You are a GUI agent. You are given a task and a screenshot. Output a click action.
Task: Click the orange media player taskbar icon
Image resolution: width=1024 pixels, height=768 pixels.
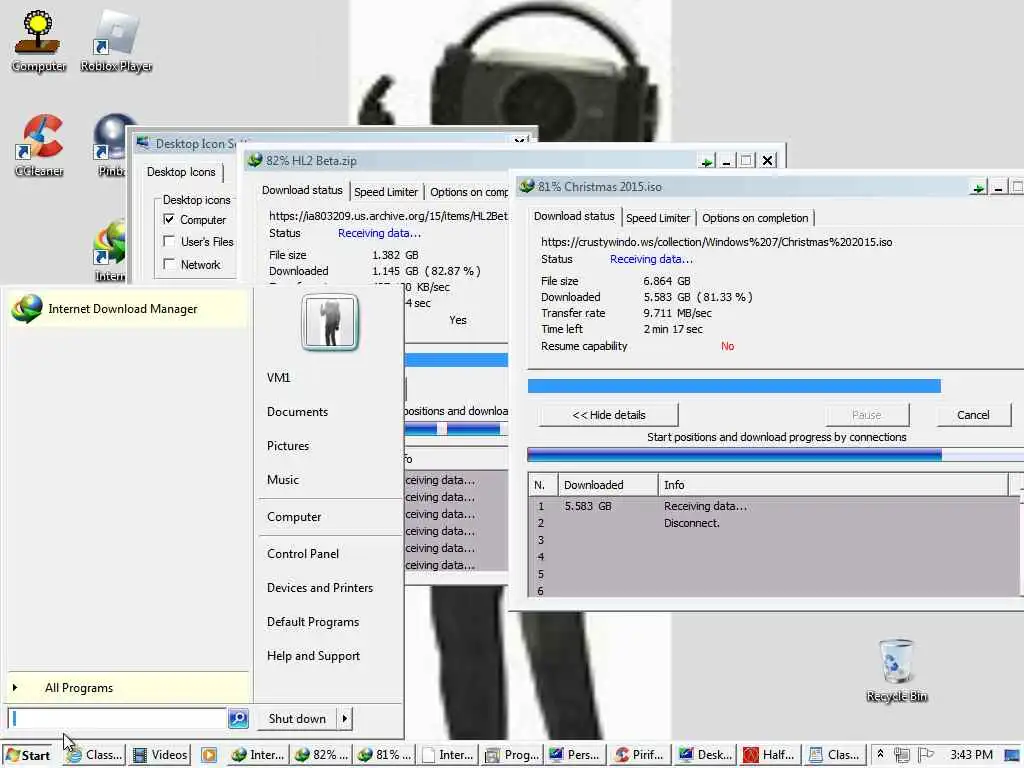click(209, 755)
